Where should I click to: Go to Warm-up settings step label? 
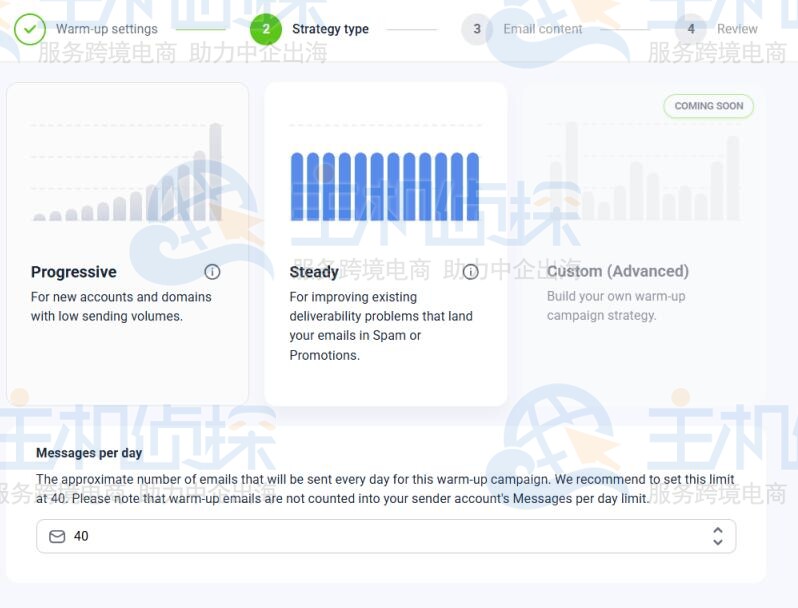click(x=106, y=29)
